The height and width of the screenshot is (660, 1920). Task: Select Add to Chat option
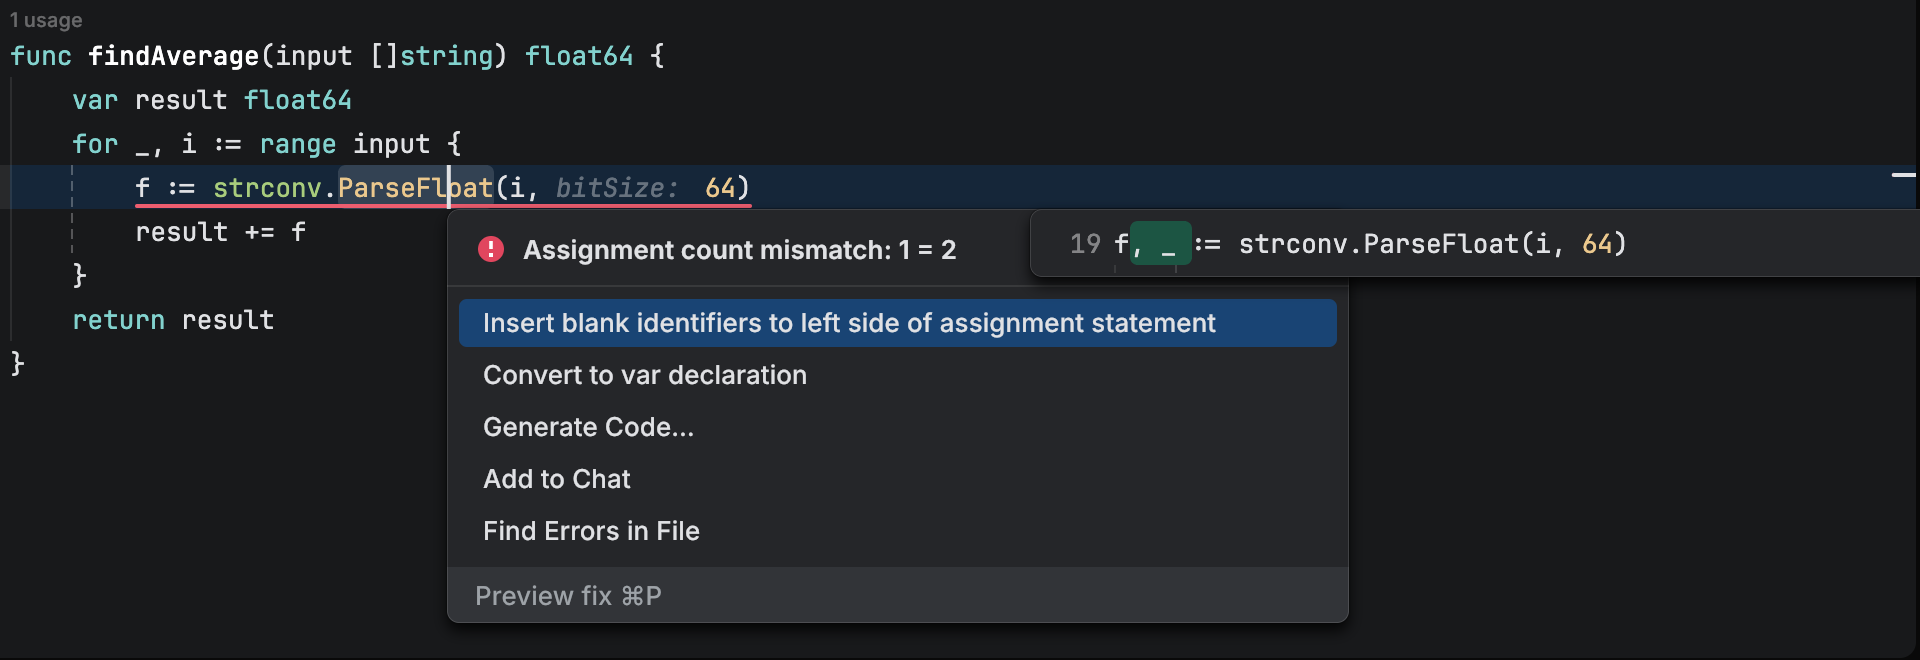pyautogui.click(x=556, y=479)
